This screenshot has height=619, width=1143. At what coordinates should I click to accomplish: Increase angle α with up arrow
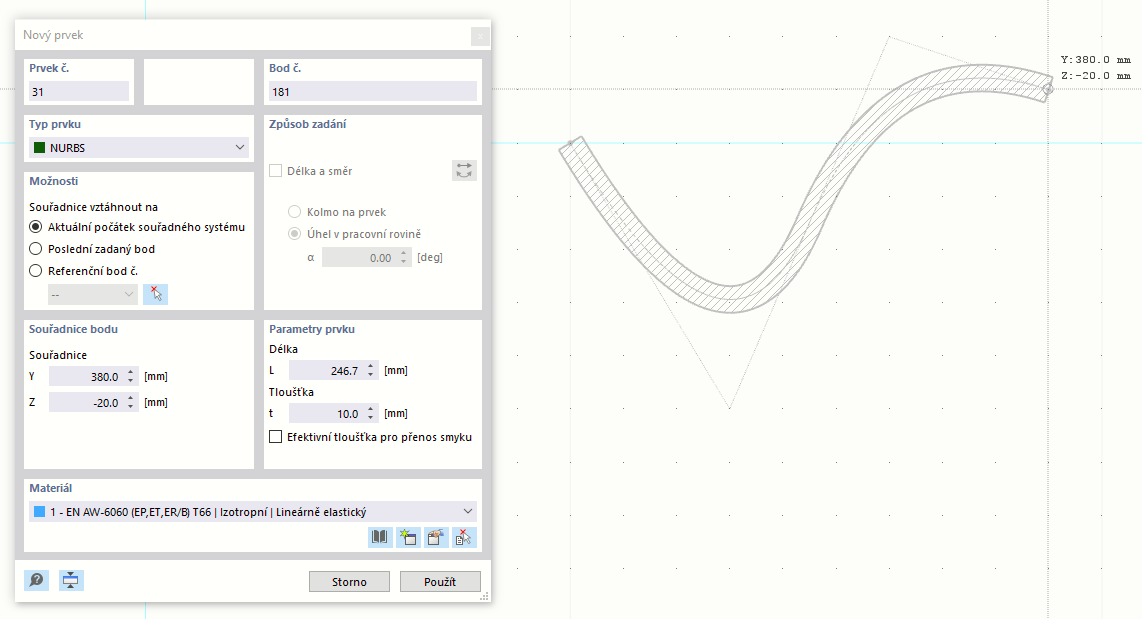(x=403, y=254)
